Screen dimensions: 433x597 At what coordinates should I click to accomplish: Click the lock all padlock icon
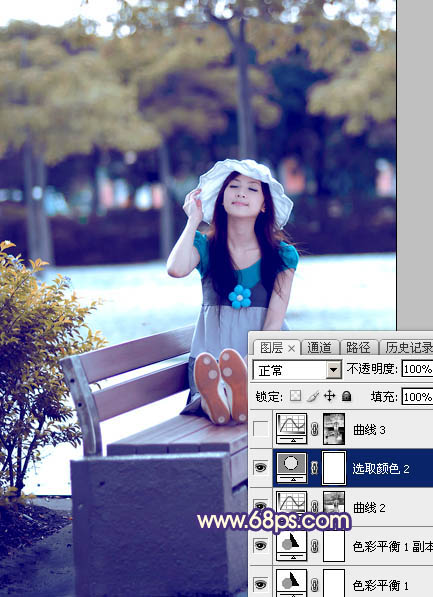[x=347, y=396]
